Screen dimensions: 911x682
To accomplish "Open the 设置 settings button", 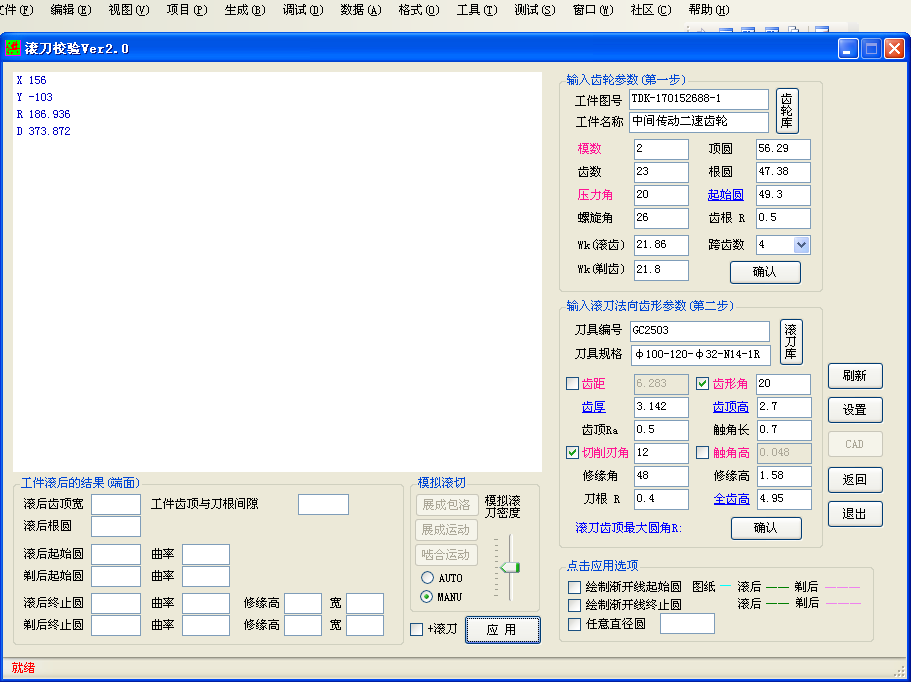I will coord(855,410).
